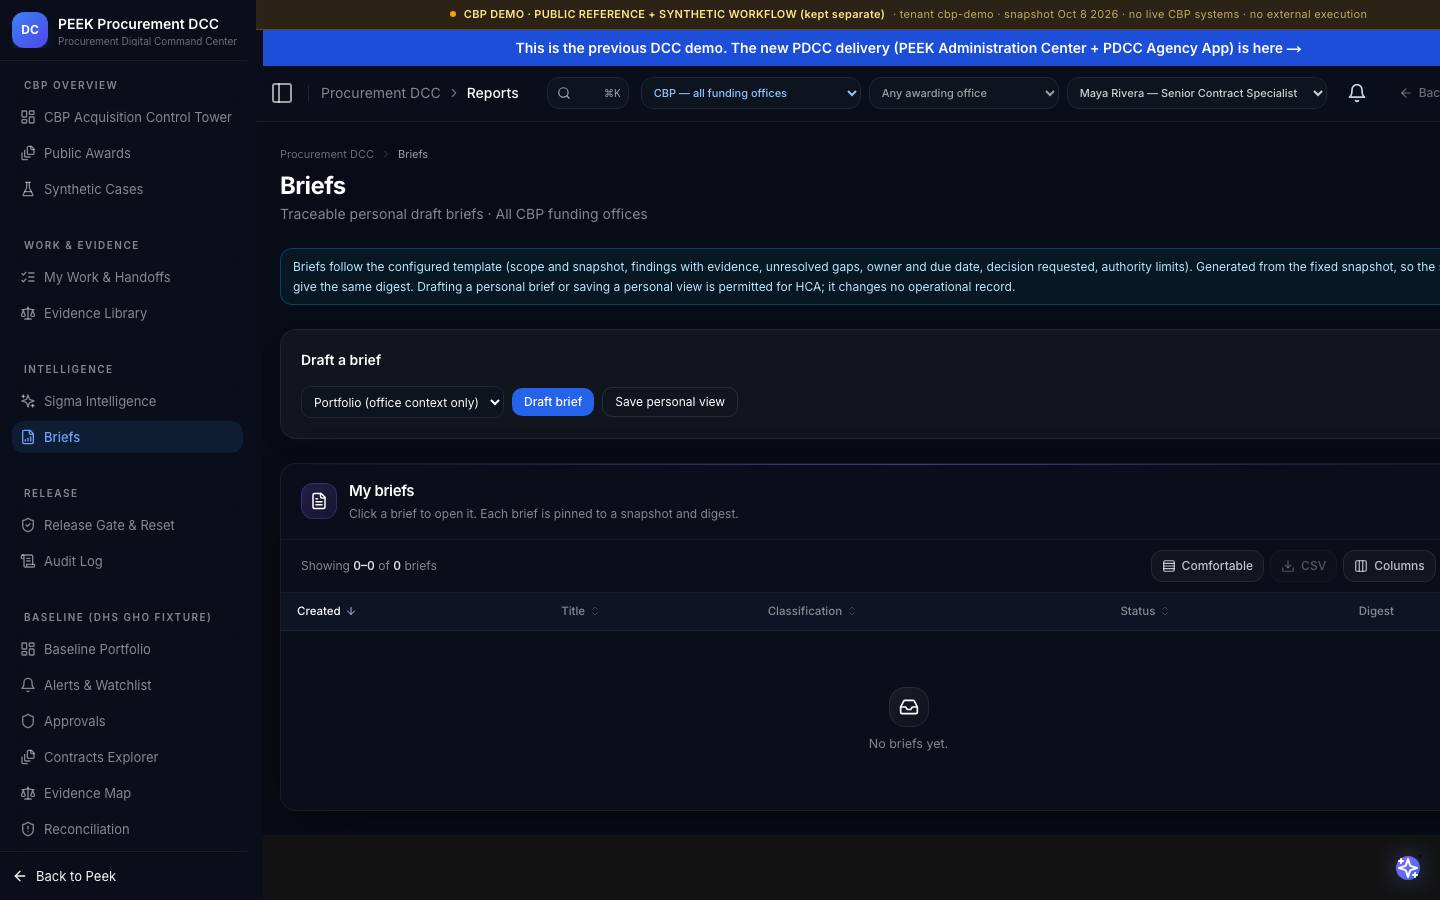Image resolution: width=1440 pixels, height=900 pixels.
Task: Click Back to Peek
Action: [x=66, y=876]
